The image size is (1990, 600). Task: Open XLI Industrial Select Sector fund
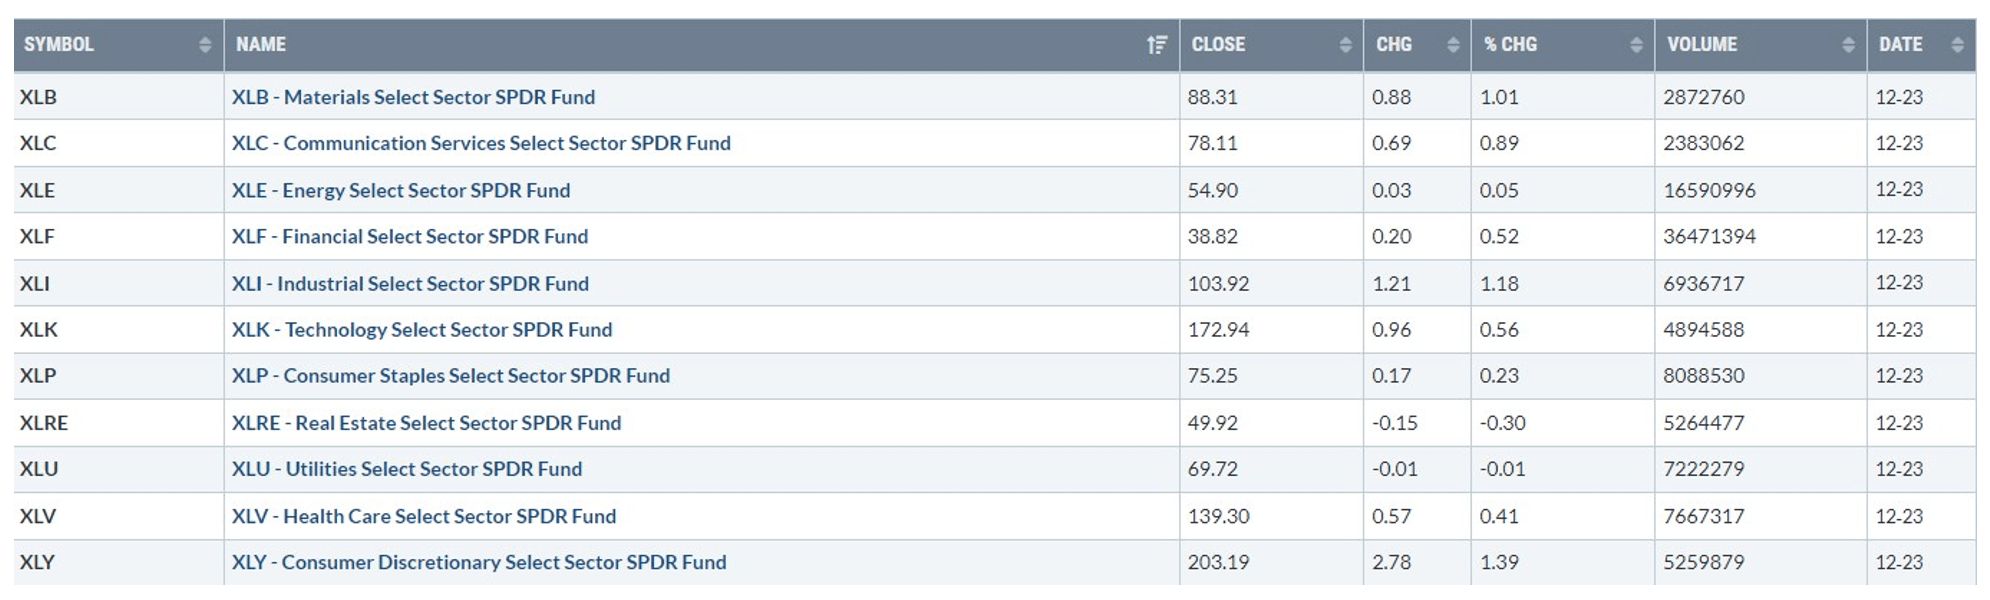coord(410,283)
